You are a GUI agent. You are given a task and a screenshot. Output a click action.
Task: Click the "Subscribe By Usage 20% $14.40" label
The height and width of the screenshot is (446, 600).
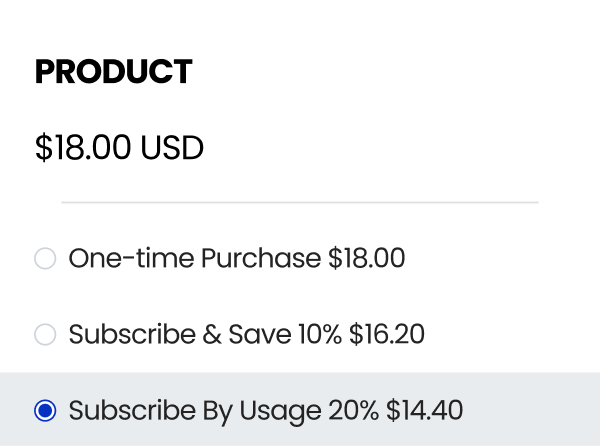tap(265, 411)
